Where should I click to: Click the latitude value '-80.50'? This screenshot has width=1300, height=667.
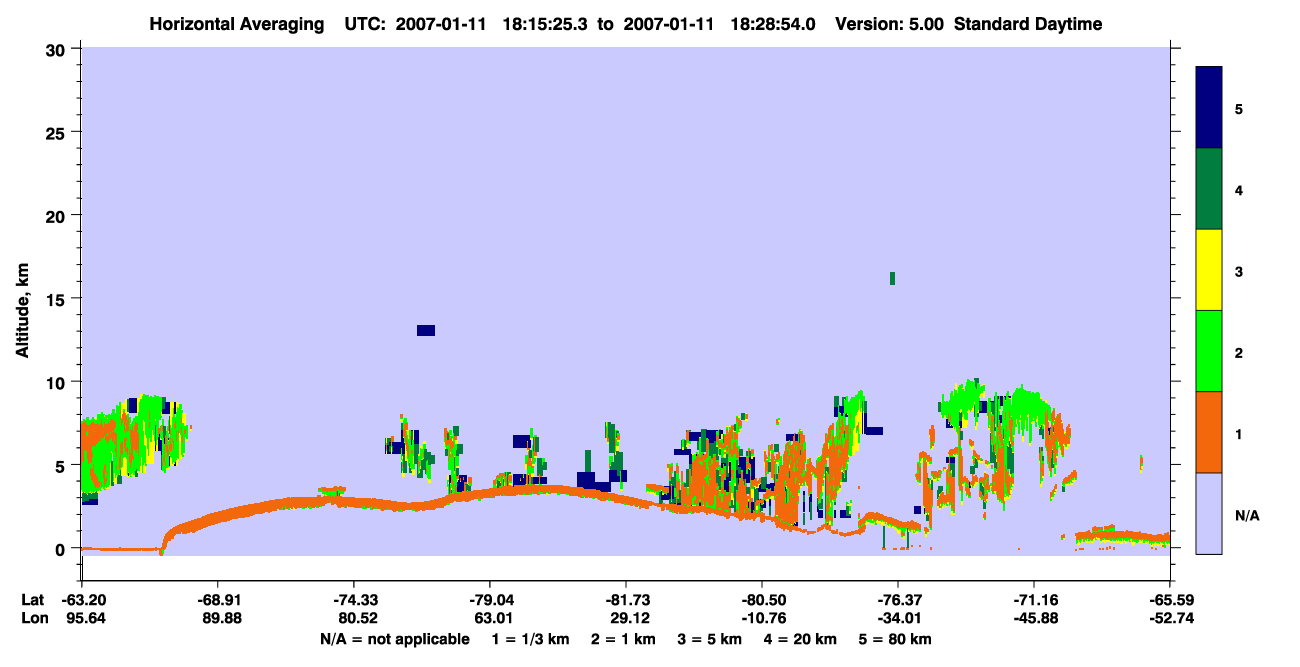pyautogui.click(x=762, y=600)
